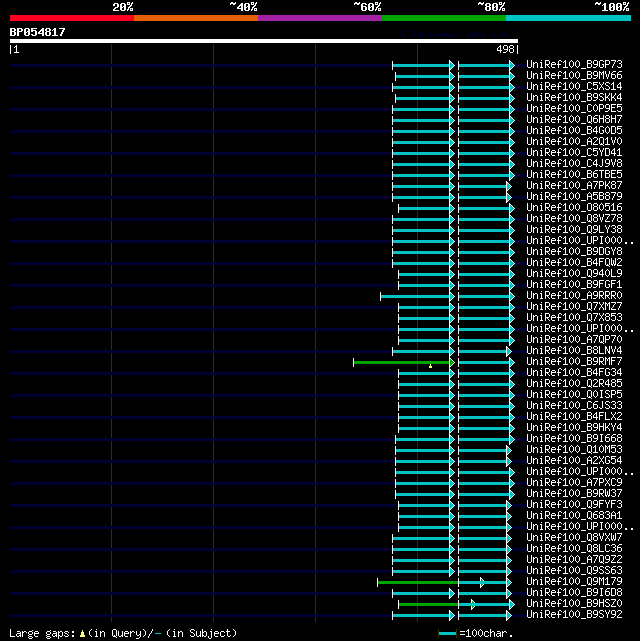Open UniRef100_Q8VXW7 entry
This screenshot has width=640, height=641.
574,538
